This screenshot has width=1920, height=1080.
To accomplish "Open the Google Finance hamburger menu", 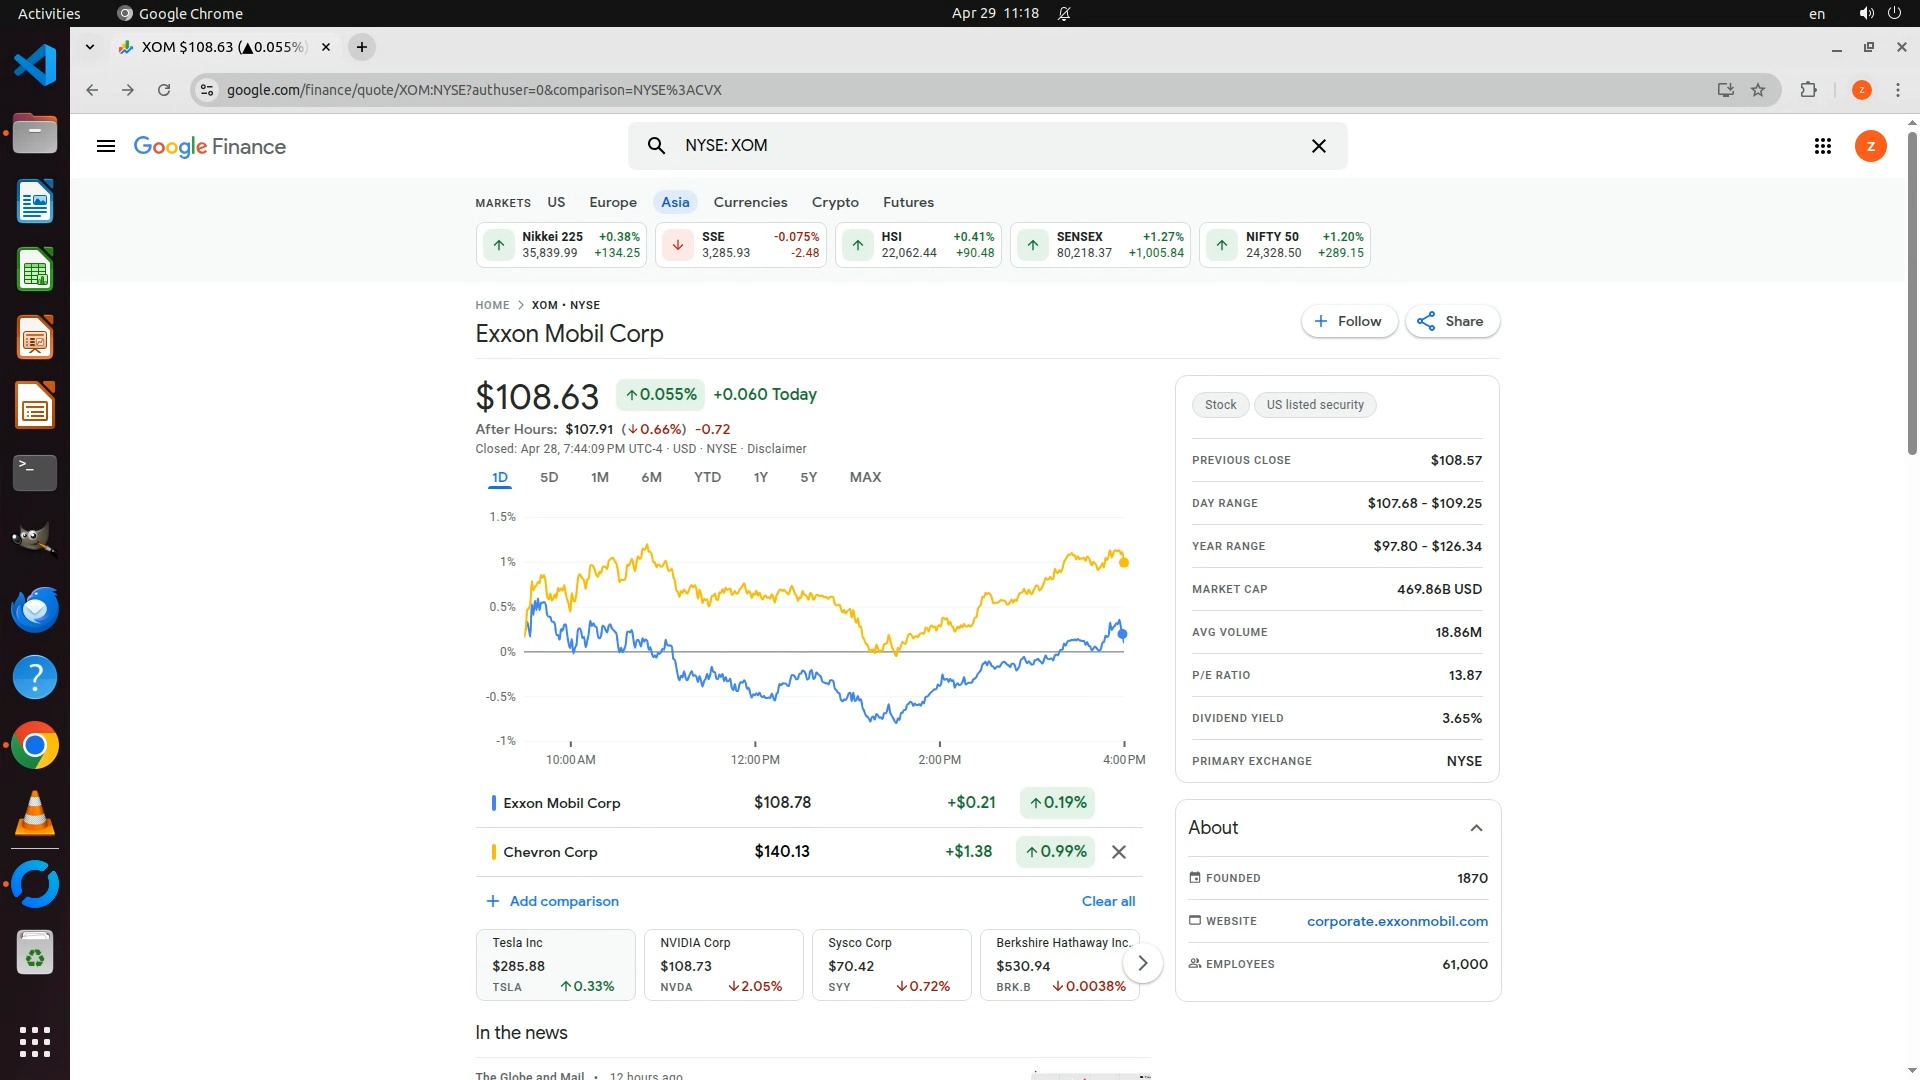I will point(105,146).
